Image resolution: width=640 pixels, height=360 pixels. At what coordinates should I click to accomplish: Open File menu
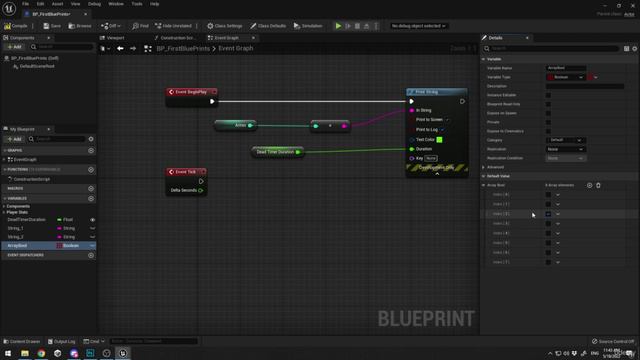pyautogui.click(x=25, y=4)
